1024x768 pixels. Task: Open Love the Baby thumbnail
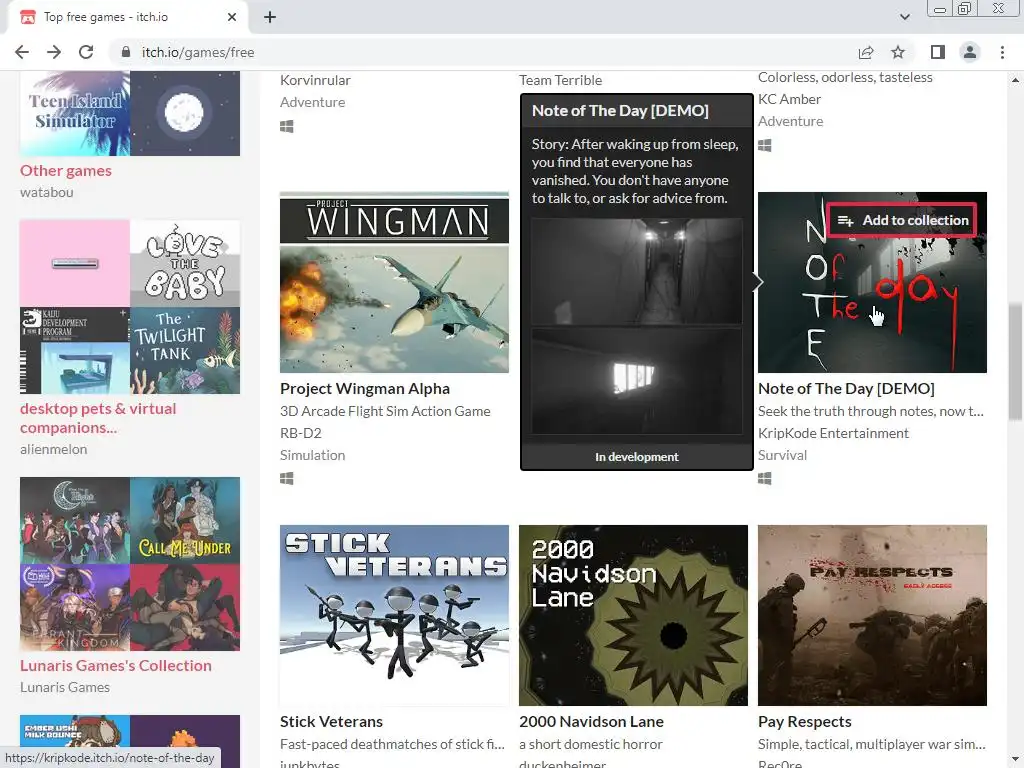(x=185, y=263)
